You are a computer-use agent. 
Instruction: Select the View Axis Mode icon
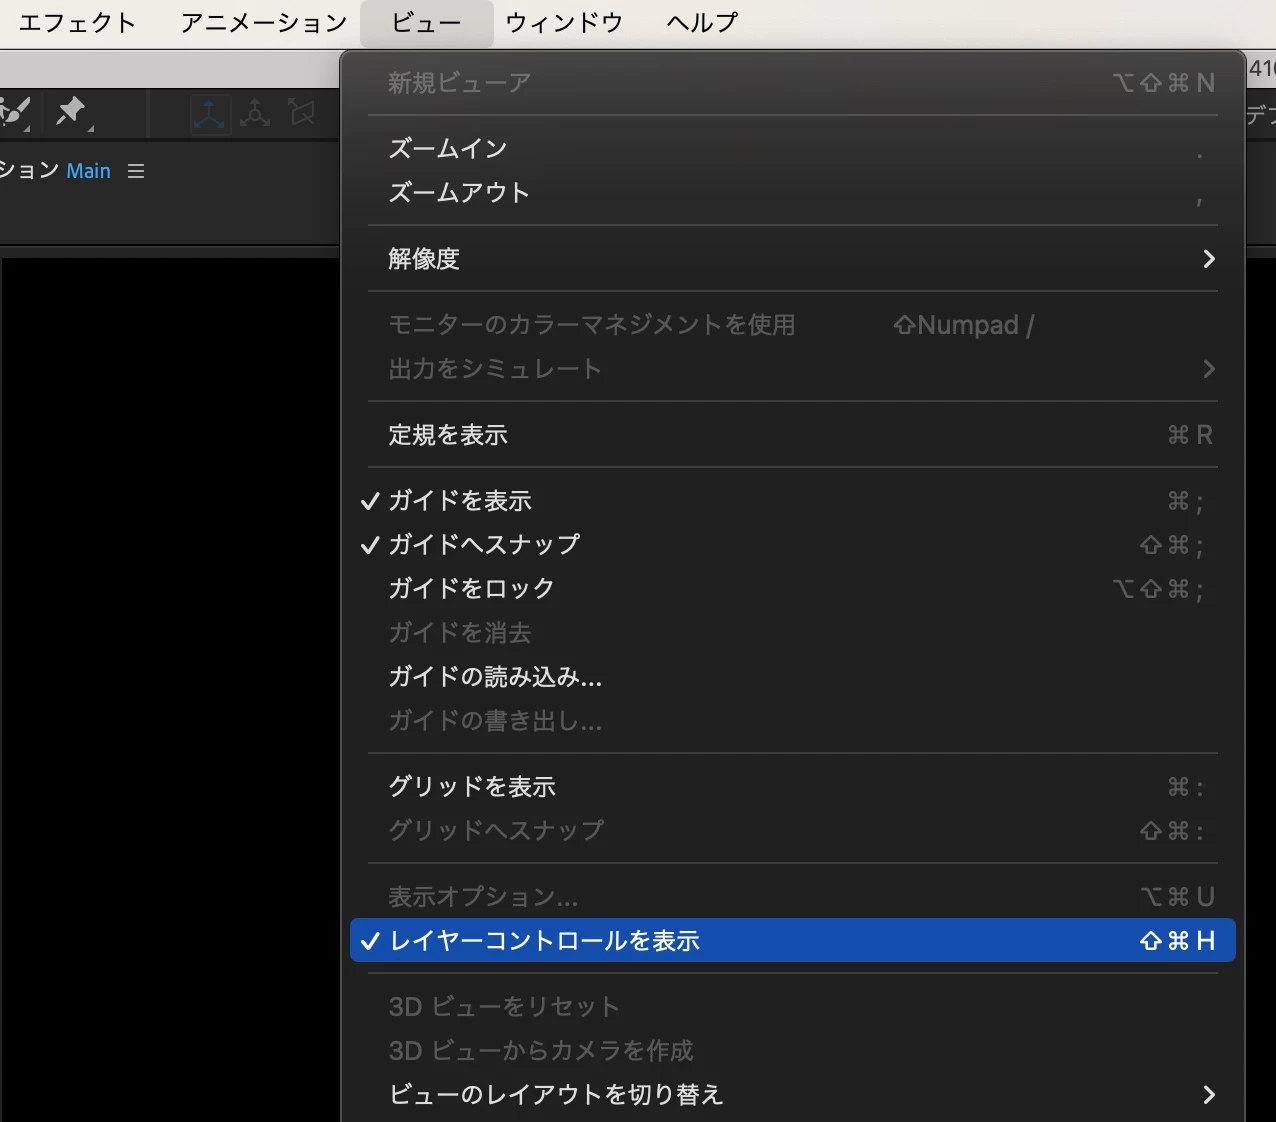click(301, 113)
